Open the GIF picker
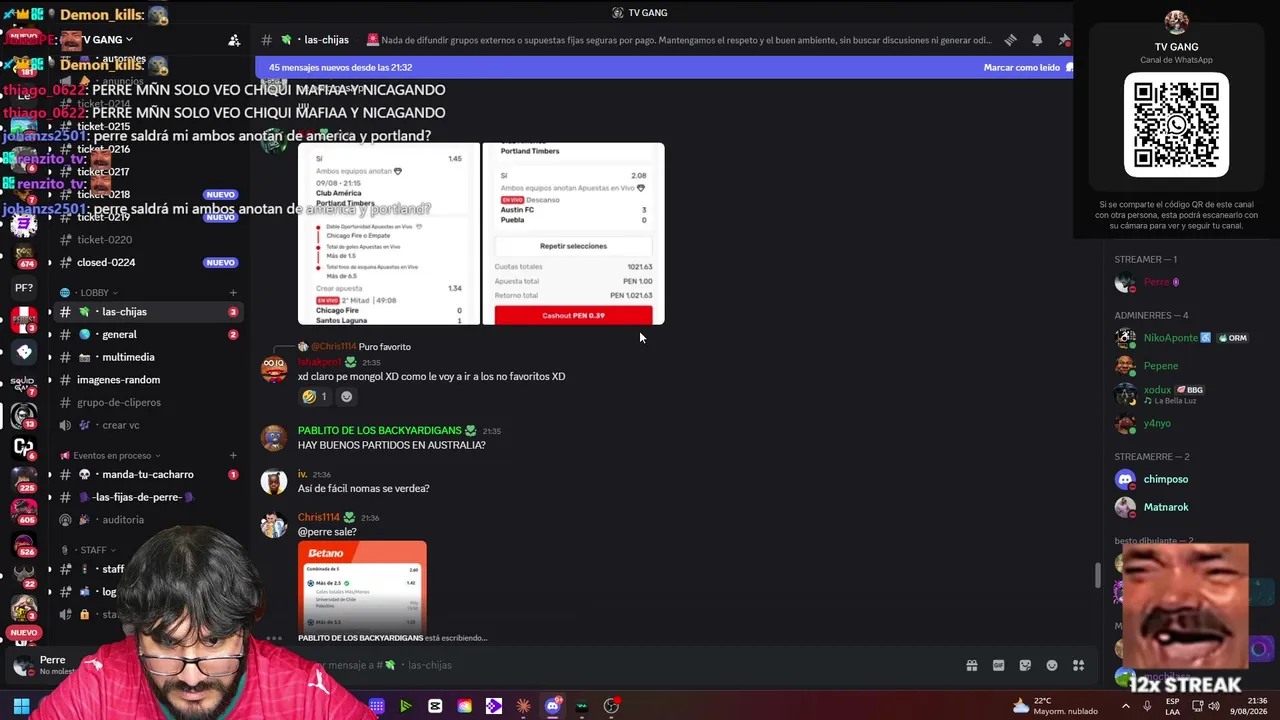Screen dimensions: 1280x720 click(x=998, y=665)
